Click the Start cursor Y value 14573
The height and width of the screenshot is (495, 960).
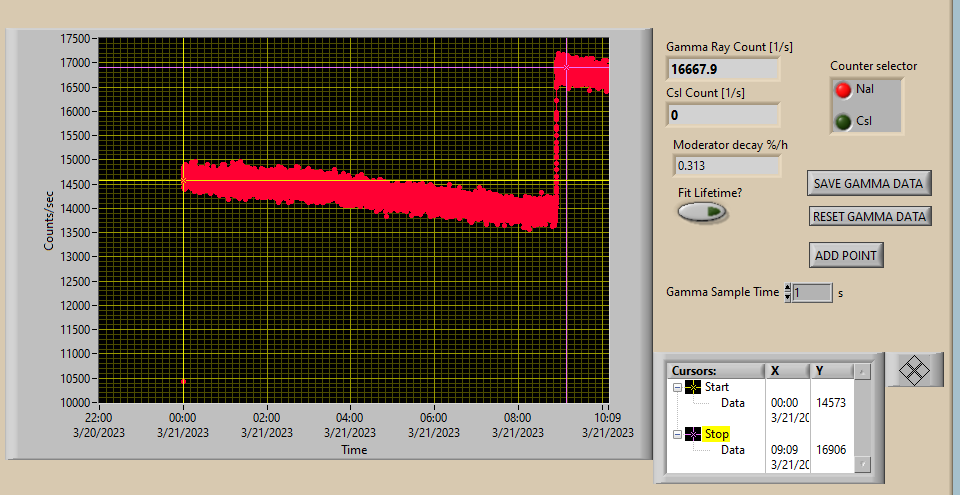[831, 402]
